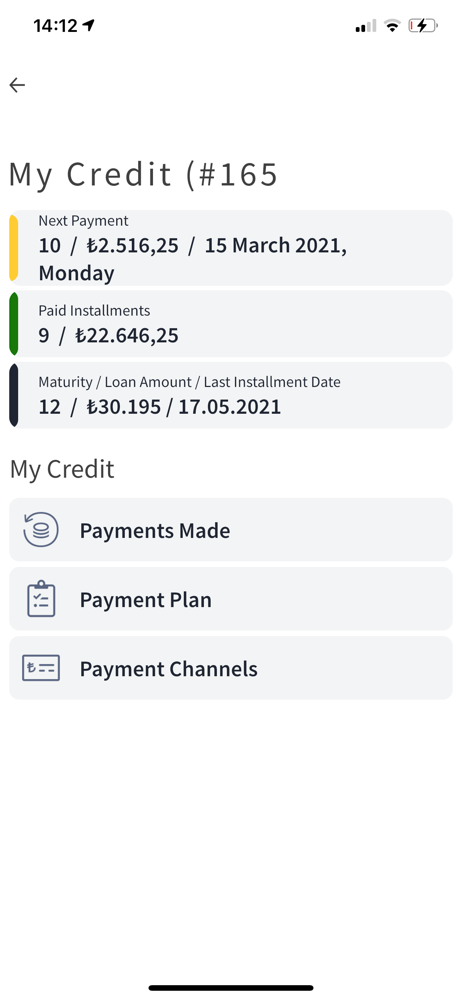
Task: Click the green Paid Installments color bar
Action: click(13, 323)
